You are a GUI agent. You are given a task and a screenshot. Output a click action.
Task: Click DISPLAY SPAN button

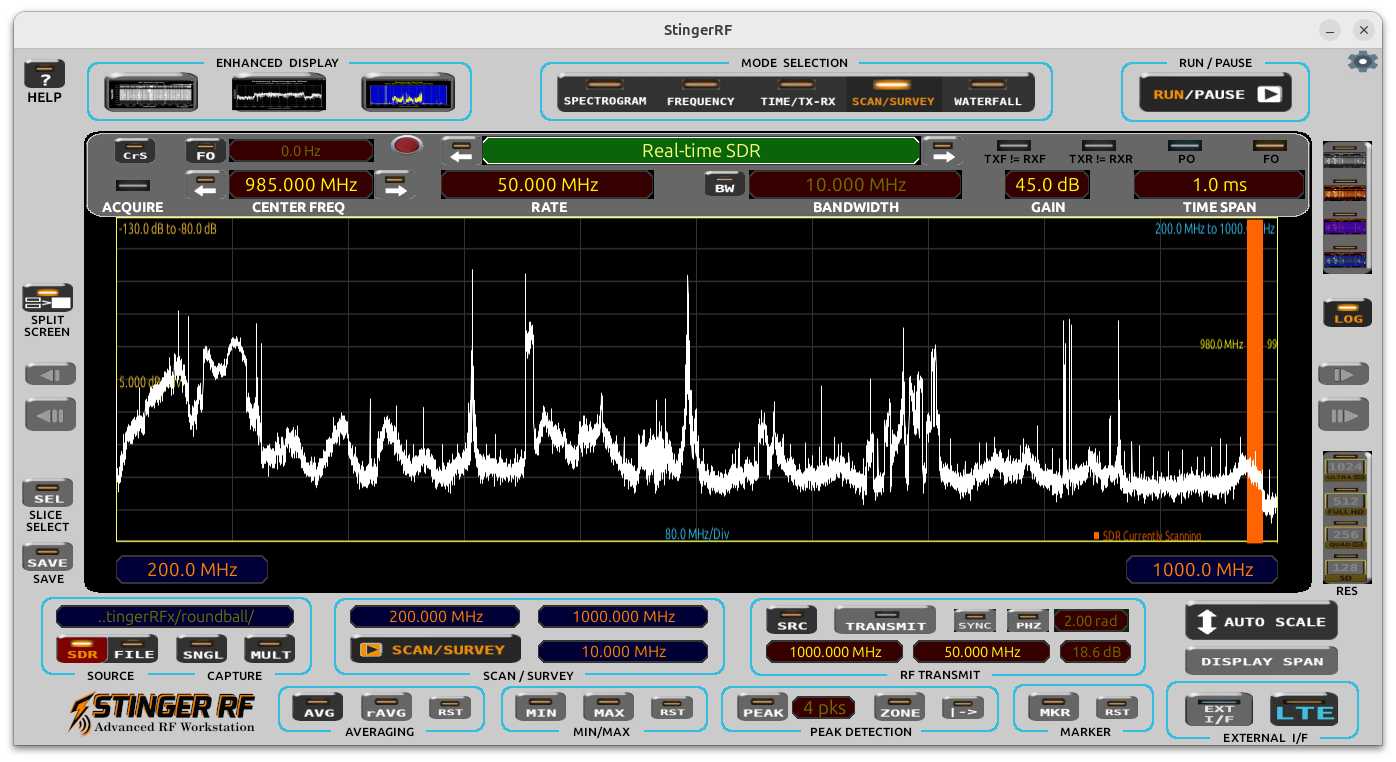1261,661
